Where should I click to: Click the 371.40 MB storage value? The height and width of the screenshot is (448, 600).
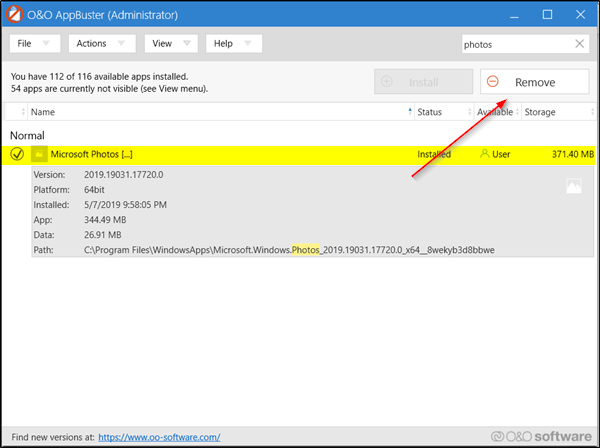(x=573, y=154)
